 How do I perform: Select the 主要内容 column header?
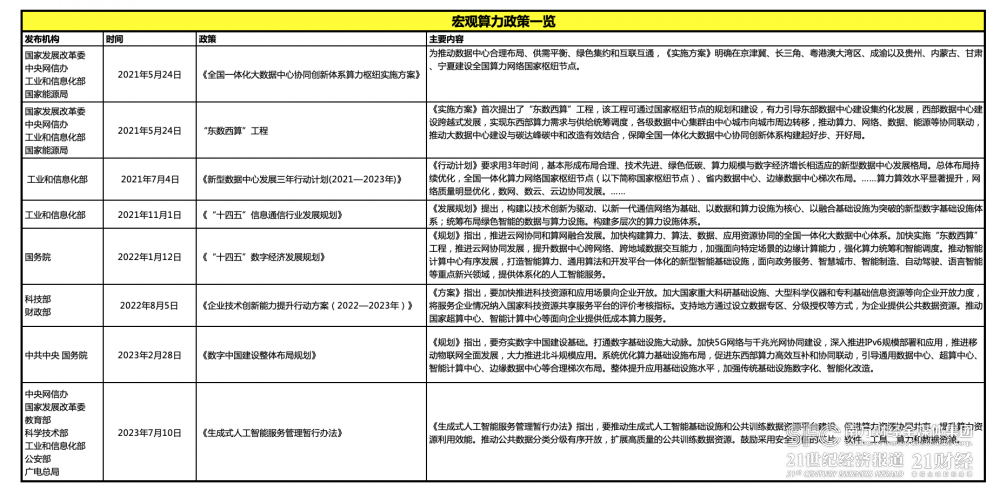point(449,38)
